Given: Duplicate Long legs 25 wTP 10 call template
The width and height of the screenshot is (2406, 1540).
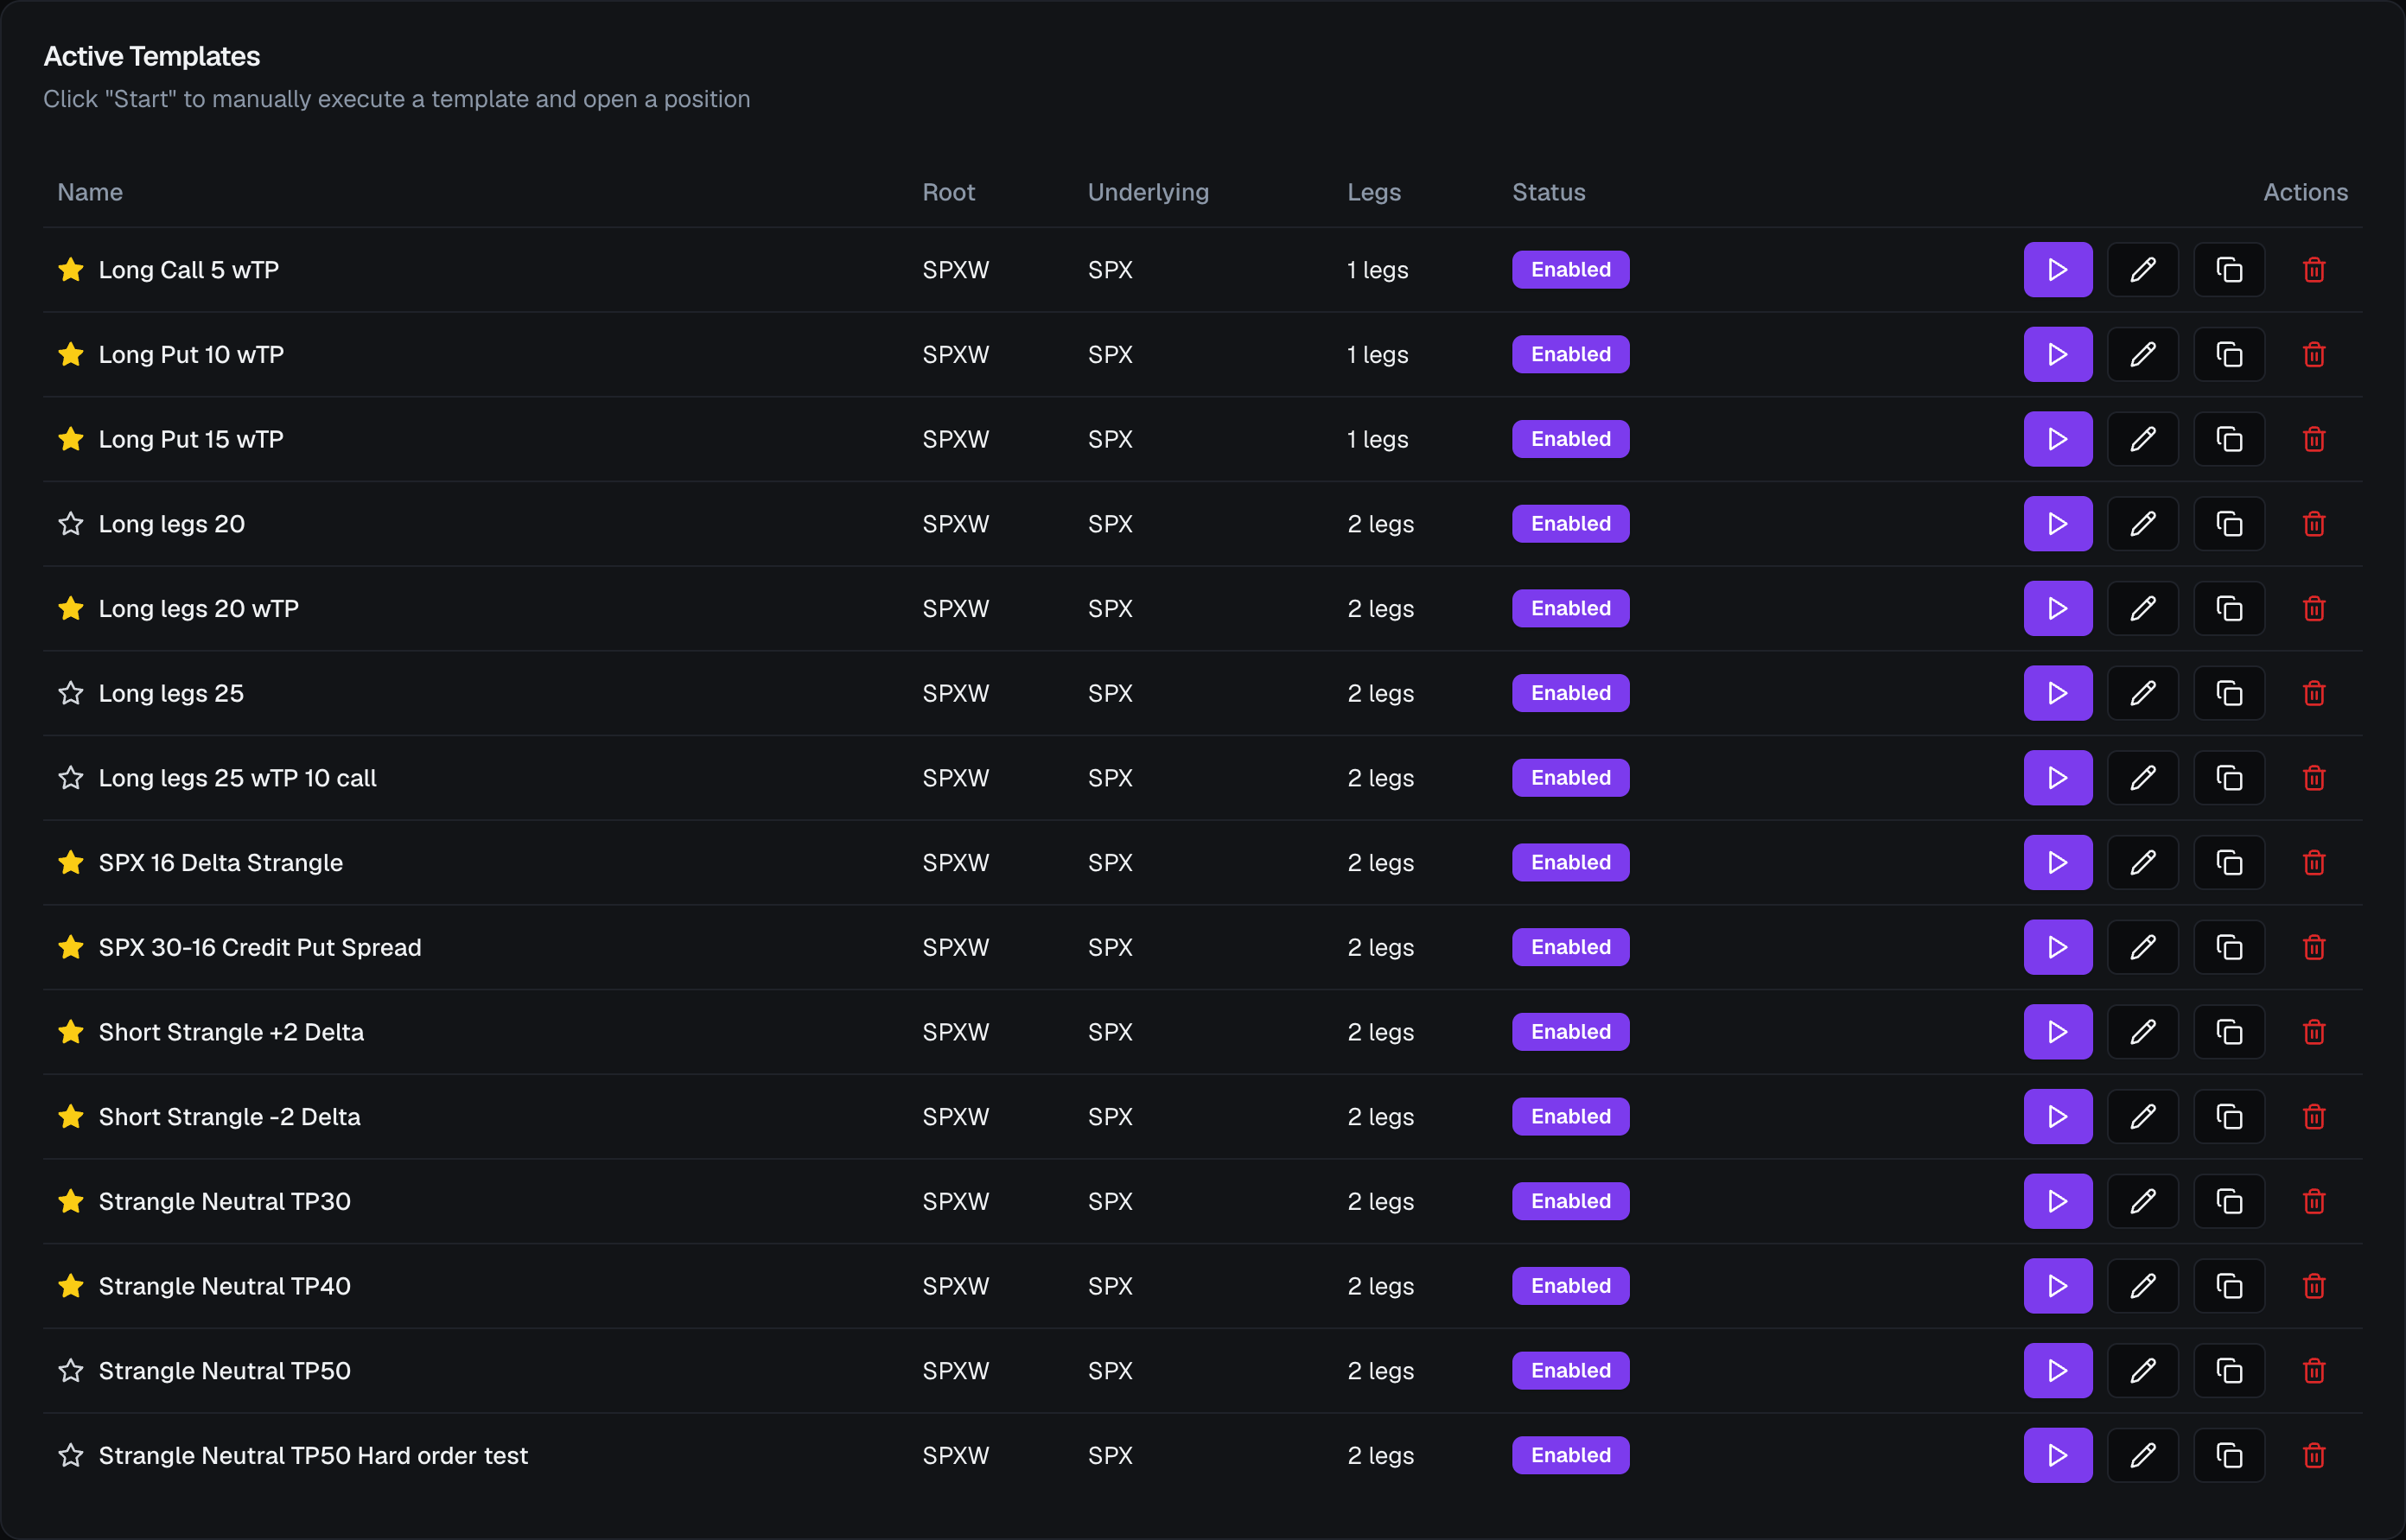Looking at the screenshot, I should (x=2228, y=778).
